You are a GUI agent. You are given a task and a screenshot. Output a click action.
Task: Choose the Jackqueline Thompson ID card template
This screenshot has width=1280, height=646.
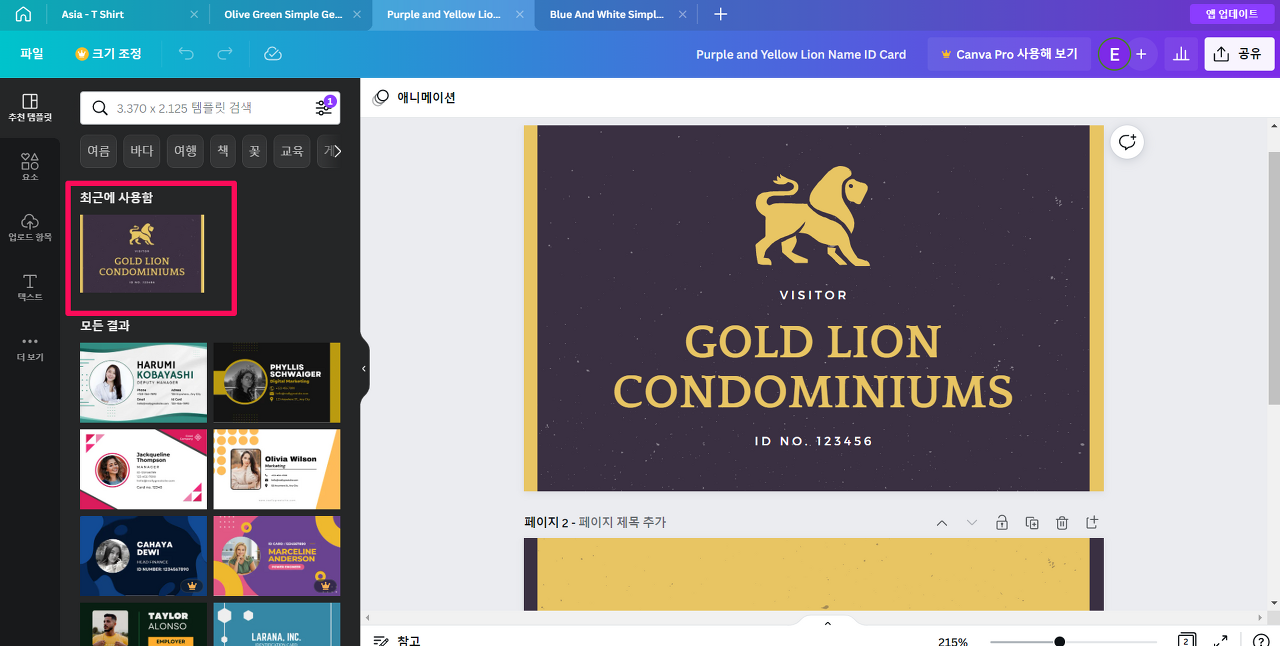point(143,469)
